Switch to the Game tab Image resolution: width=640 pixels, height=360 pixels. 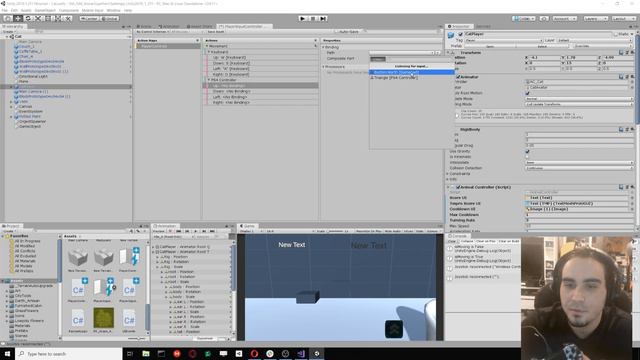(x=248, y=226)
